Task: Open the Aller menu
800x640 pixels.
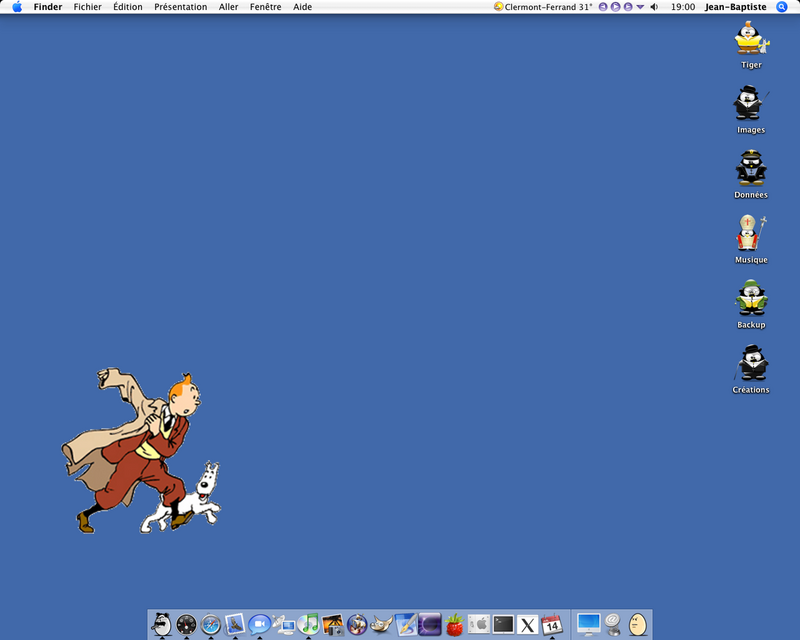Action: tap(229, 7)
